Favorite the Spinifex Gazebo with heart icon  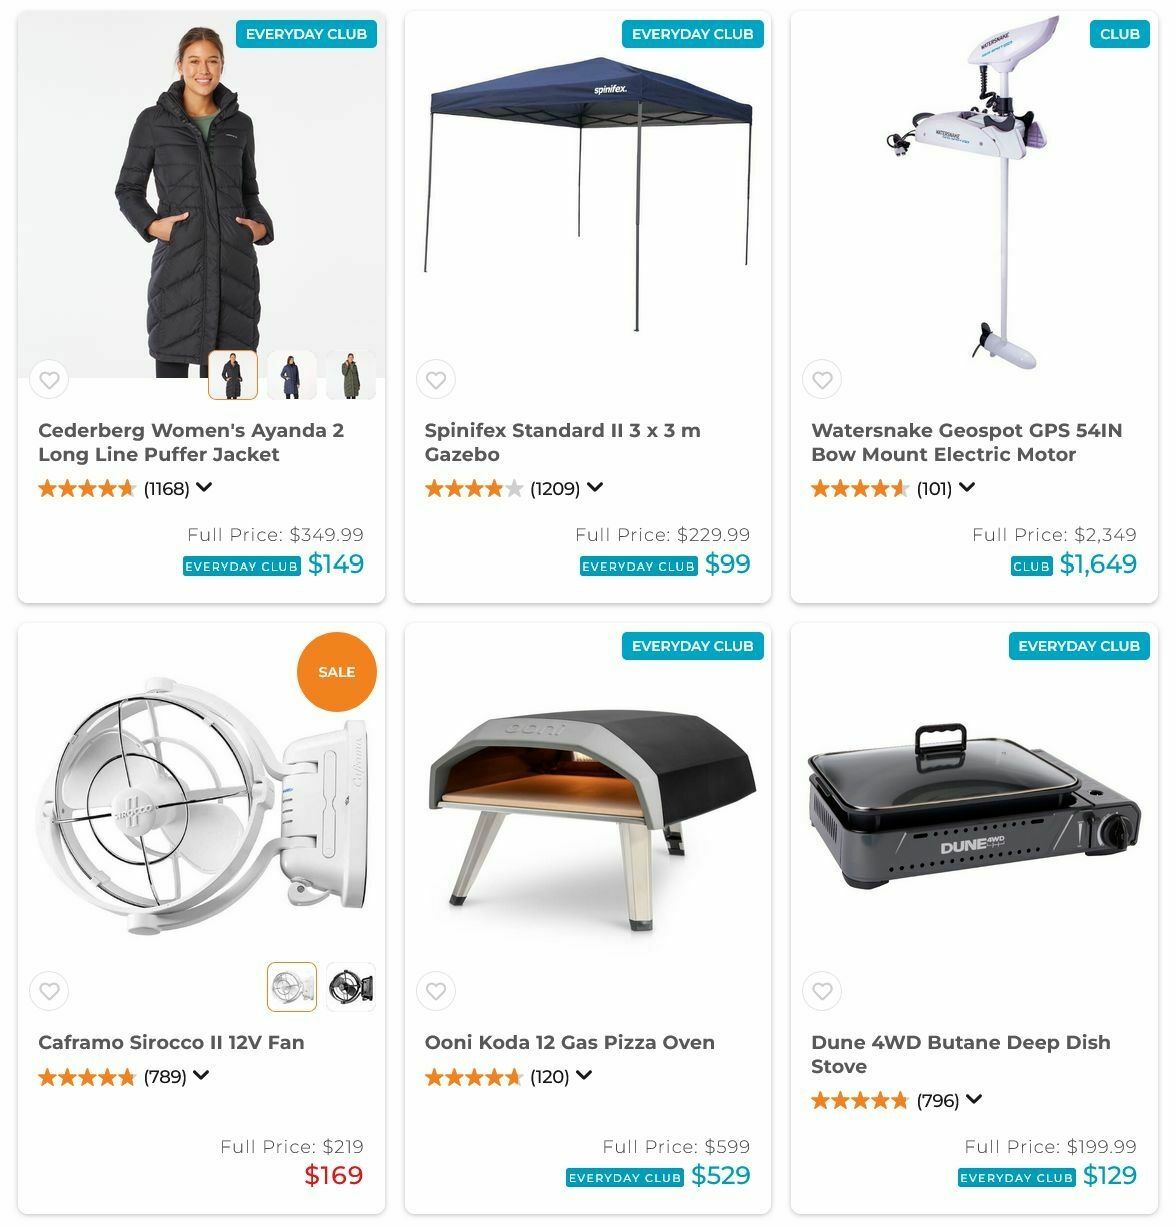(436, 379)
